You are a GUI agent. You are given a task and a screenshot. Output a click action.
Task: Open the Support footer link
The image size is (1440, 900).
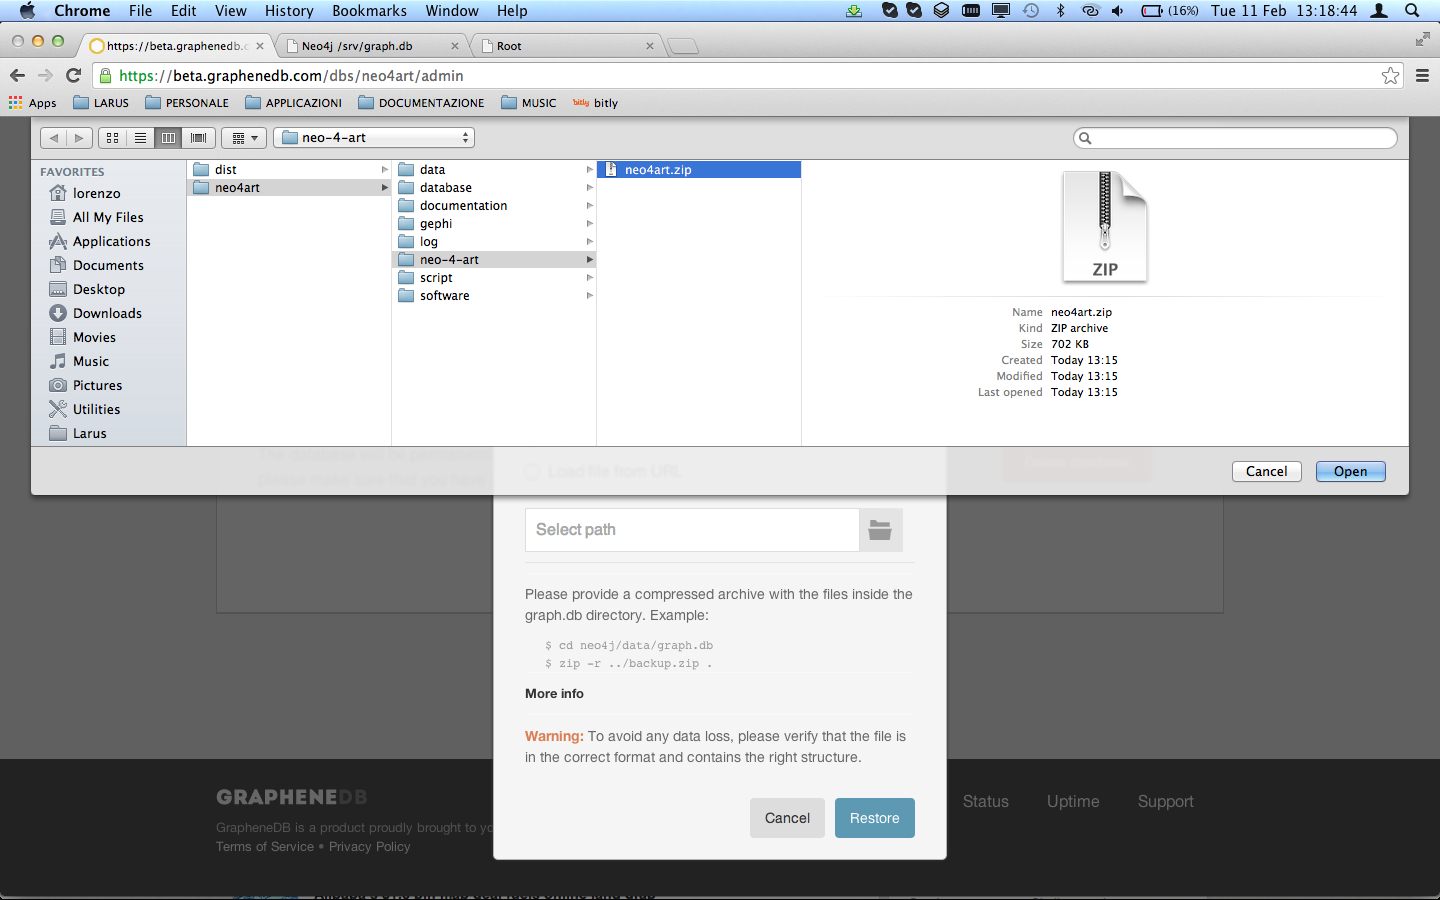tap(1165, 801)
